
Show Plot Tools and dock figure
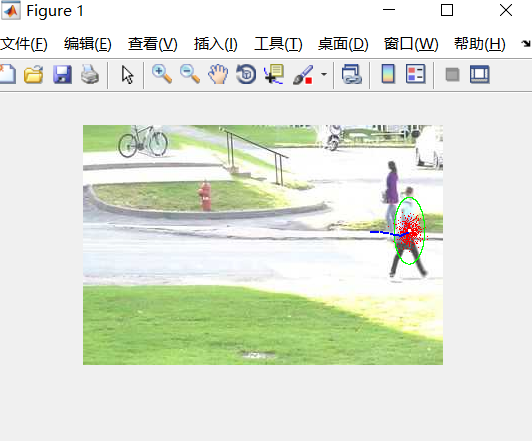click(x=480, y=74)
